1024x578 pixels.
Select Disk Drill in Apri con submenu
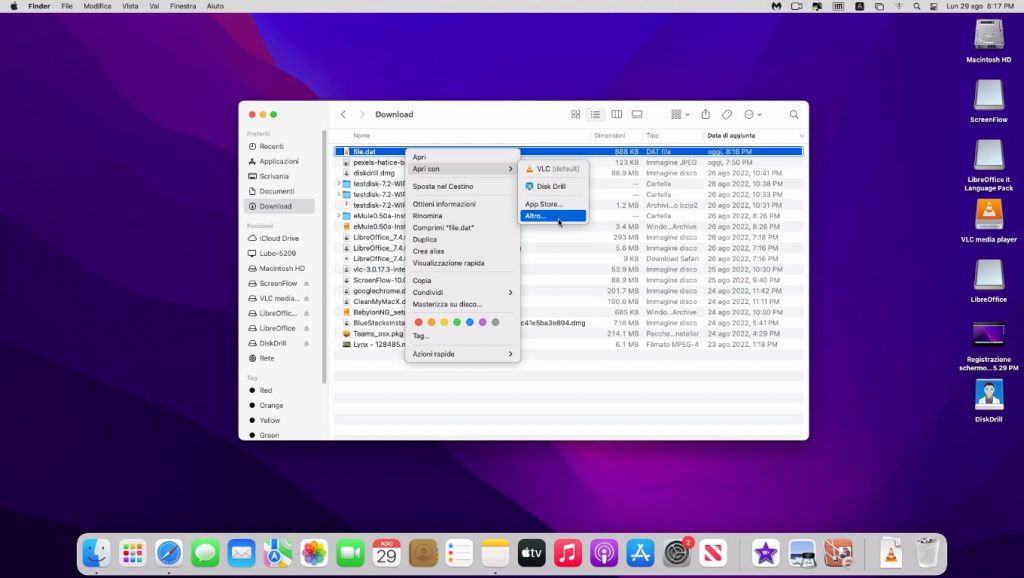tap(551, 186)
